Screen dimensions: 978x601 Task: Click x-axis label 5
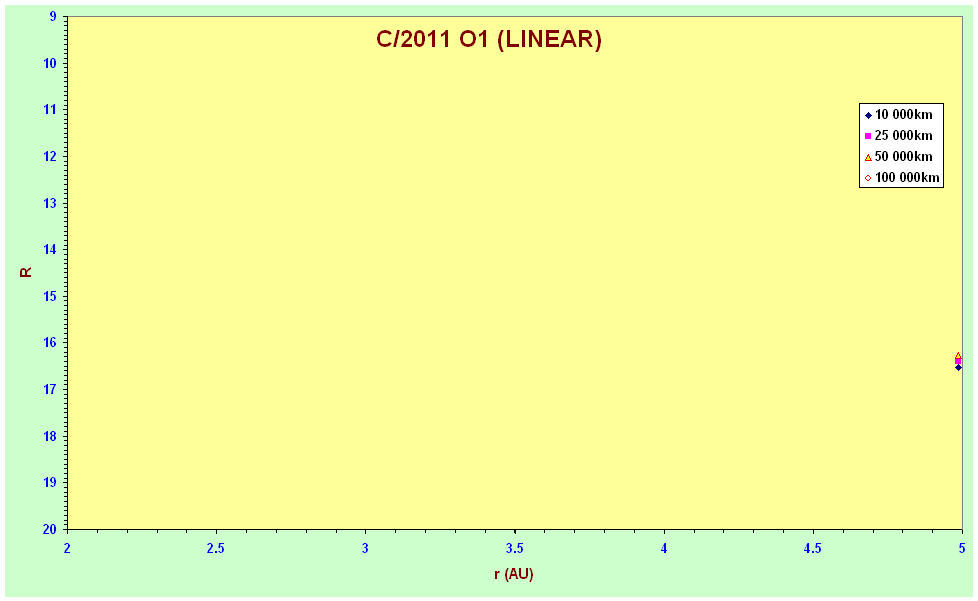click(962, 549)
